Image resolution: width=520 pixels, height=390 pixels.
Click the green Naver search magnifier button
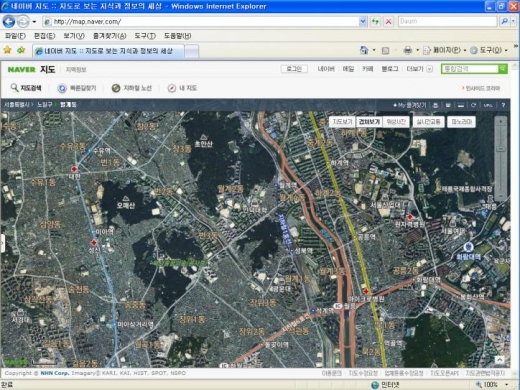[x=503, y=69]
